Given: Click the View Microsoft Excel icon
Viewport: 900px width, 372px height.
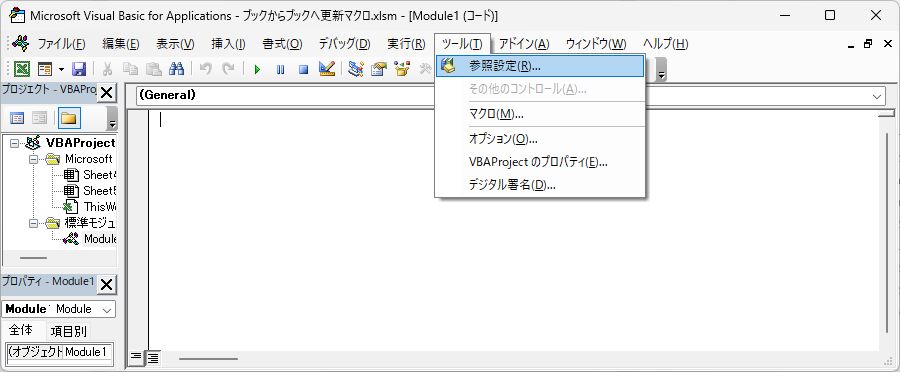Looking at the screenshot, I should click(22, 69).
